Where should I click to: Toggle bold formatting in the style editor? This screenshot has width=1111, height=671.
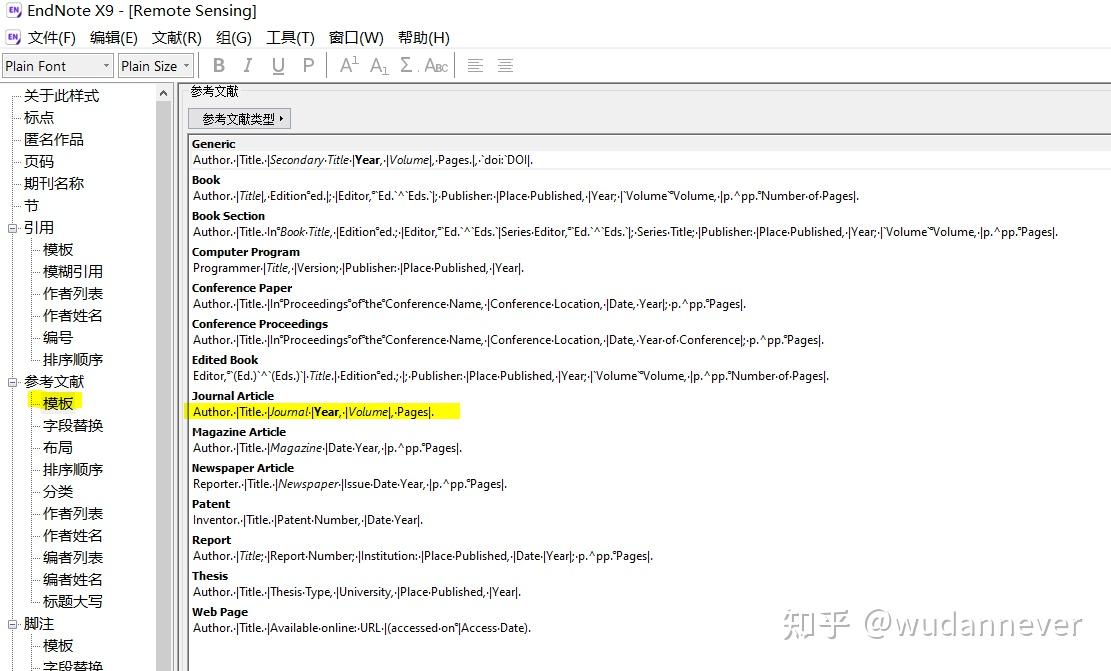(219, 65)
